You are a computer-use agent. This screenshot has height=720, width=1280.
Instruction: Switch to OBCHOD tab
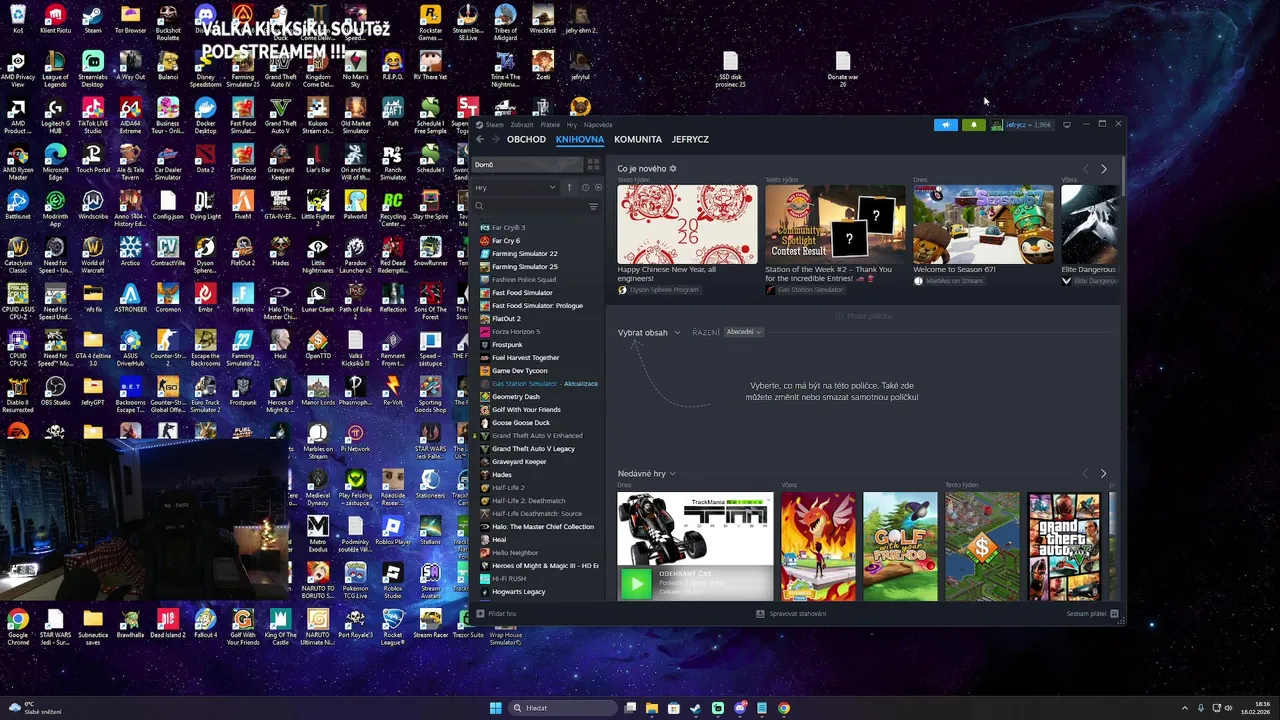(x=526, y=140)
